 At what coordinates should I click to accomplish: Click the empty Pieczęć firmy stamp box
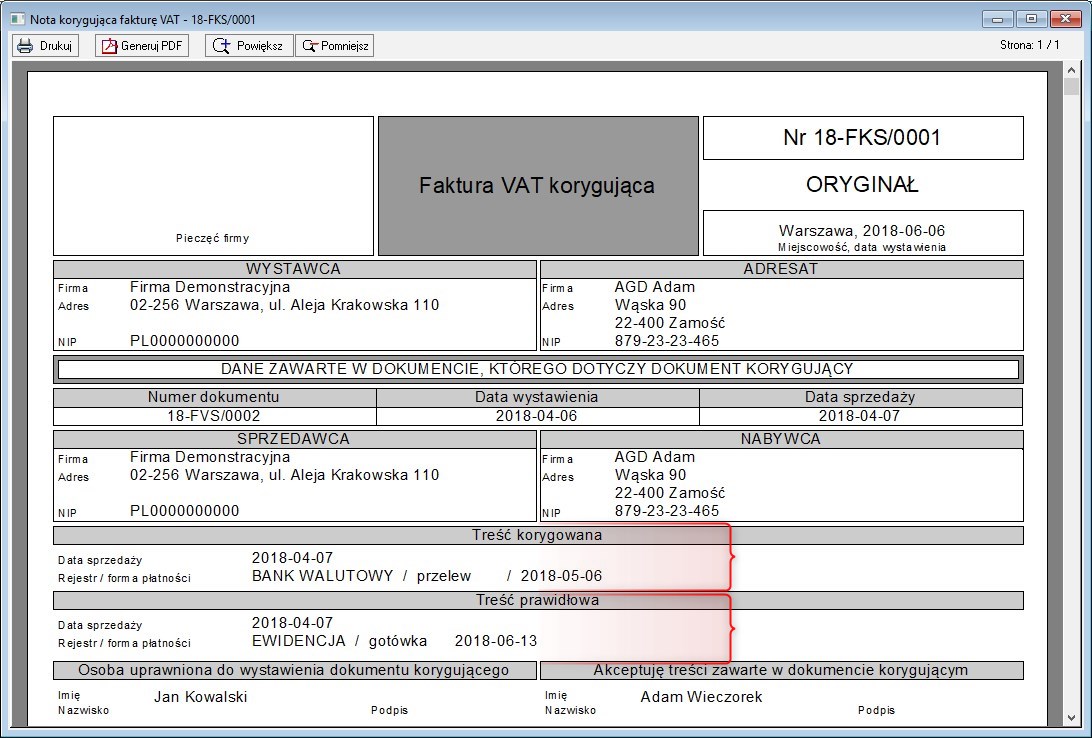[213, 185]
